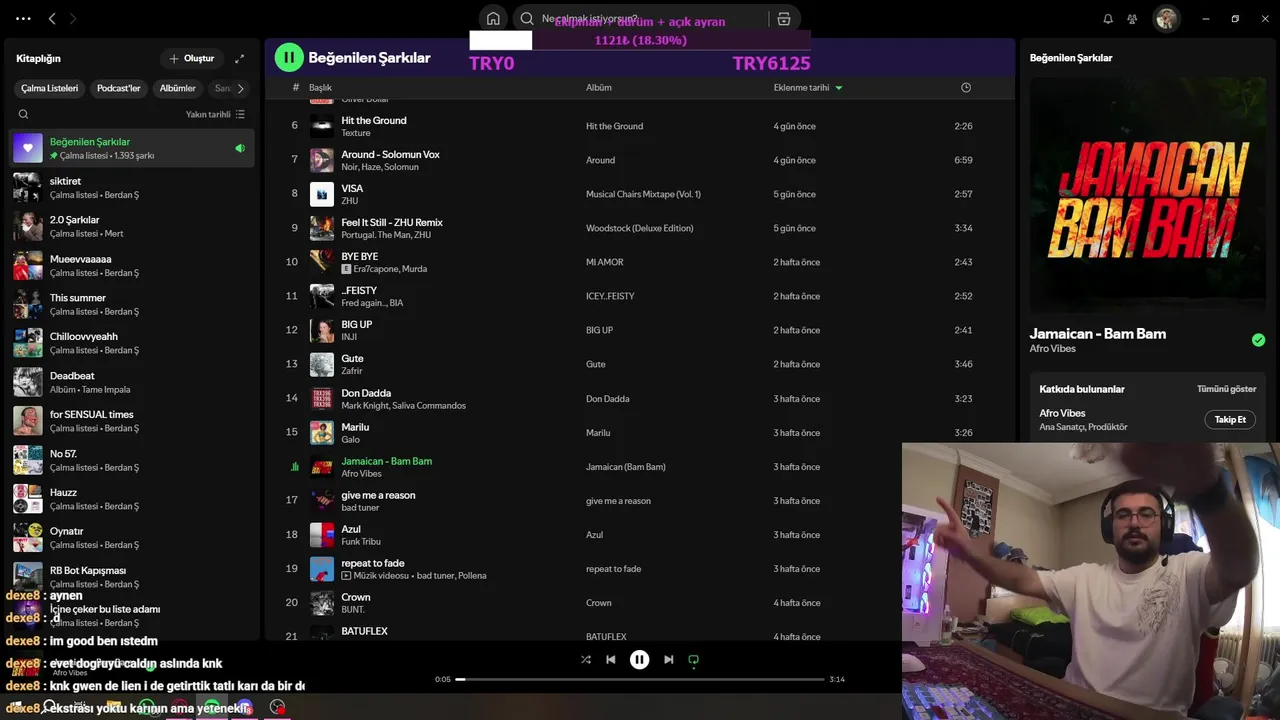
Task: Seek on the song progress bar
Action: pyautogui.click(x=640, y=679)
